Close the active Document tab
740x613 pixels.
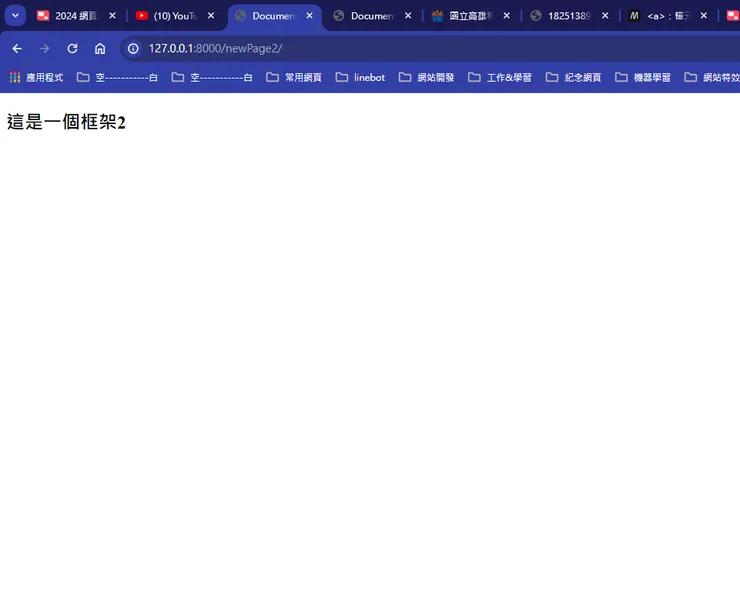(310, 16)
